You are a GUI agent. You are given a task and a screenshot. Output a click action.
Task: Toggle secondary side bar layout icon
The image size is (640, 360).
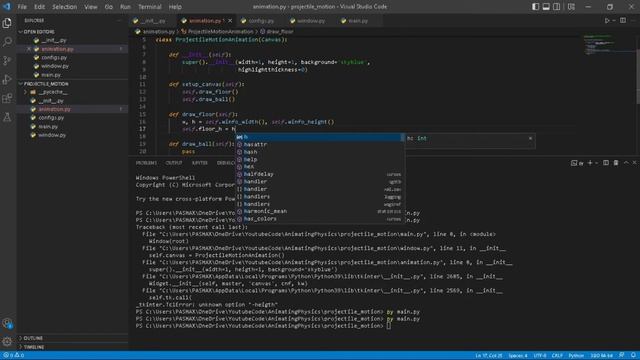coord(556,7)
